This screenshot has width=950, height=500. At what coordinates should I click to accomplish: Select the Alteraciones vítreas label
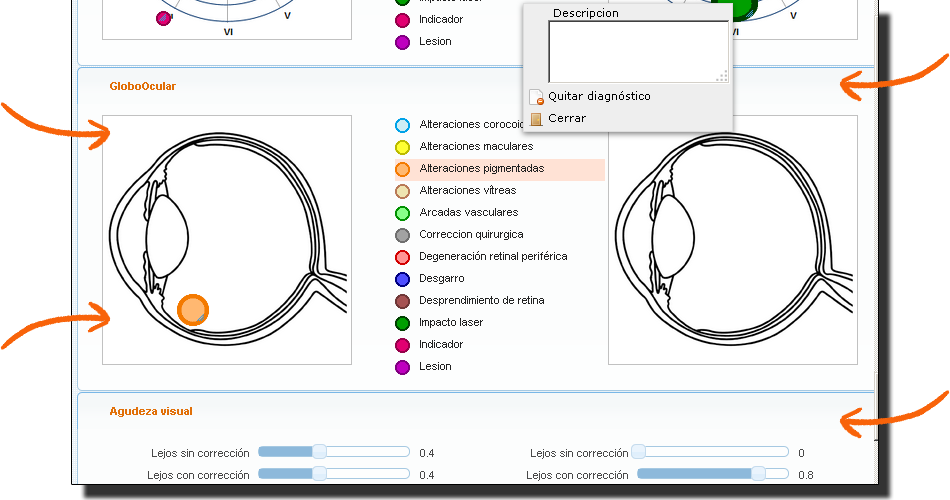coord(468,191)
